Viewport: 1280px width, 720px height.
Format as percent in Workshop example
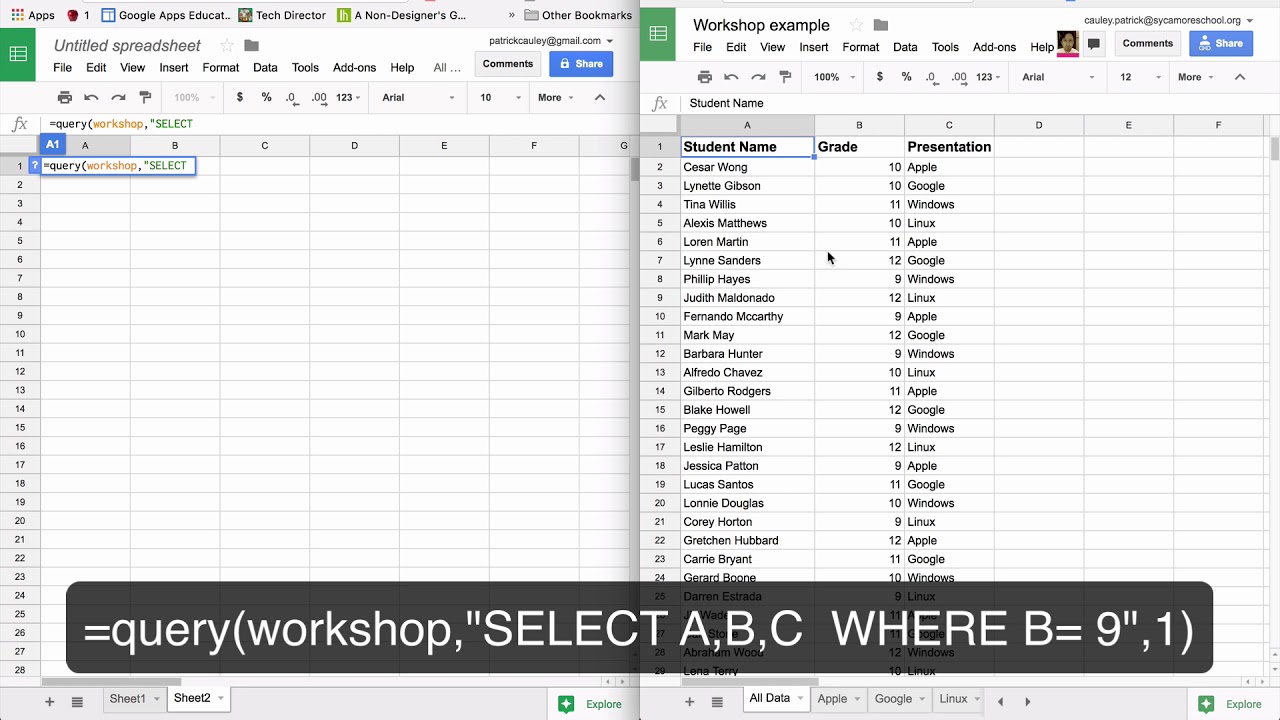906,77
